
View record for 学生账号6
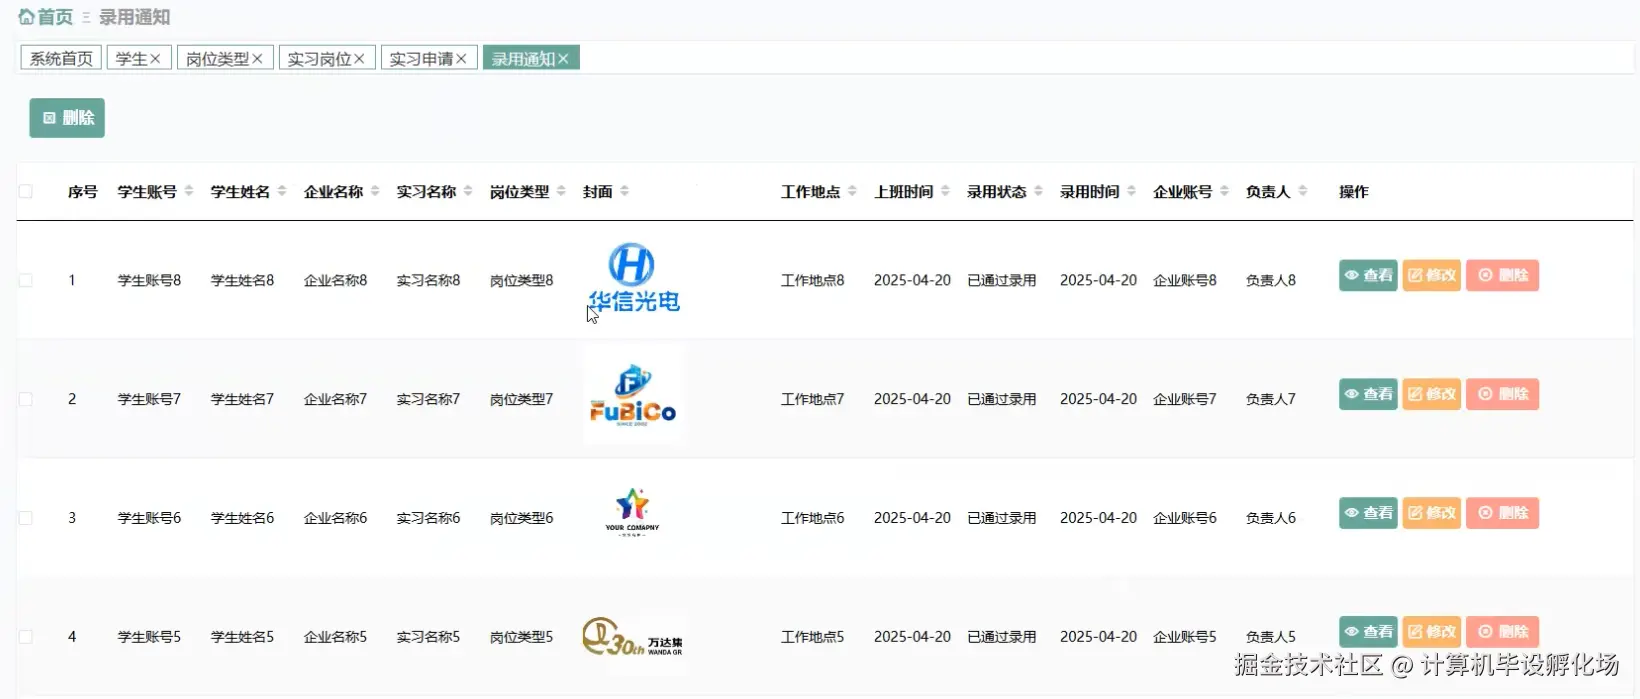[x=1368, y=513]
